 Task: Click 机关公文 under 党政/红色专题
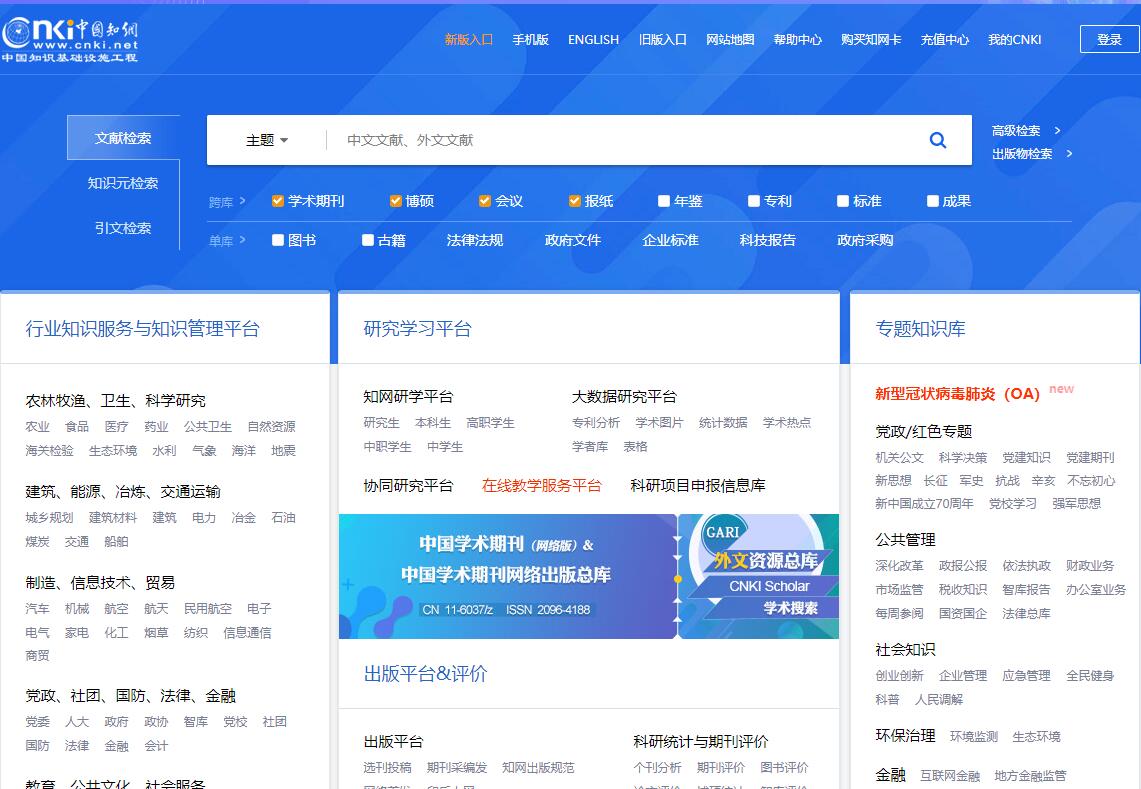coord(899,458)
